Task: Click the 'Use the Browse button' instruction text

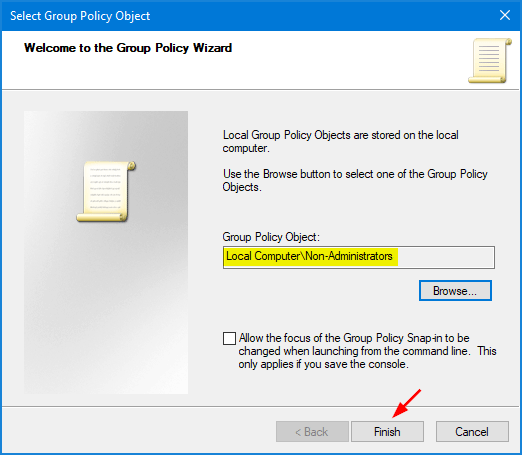Action: click(x=355, y=180)
